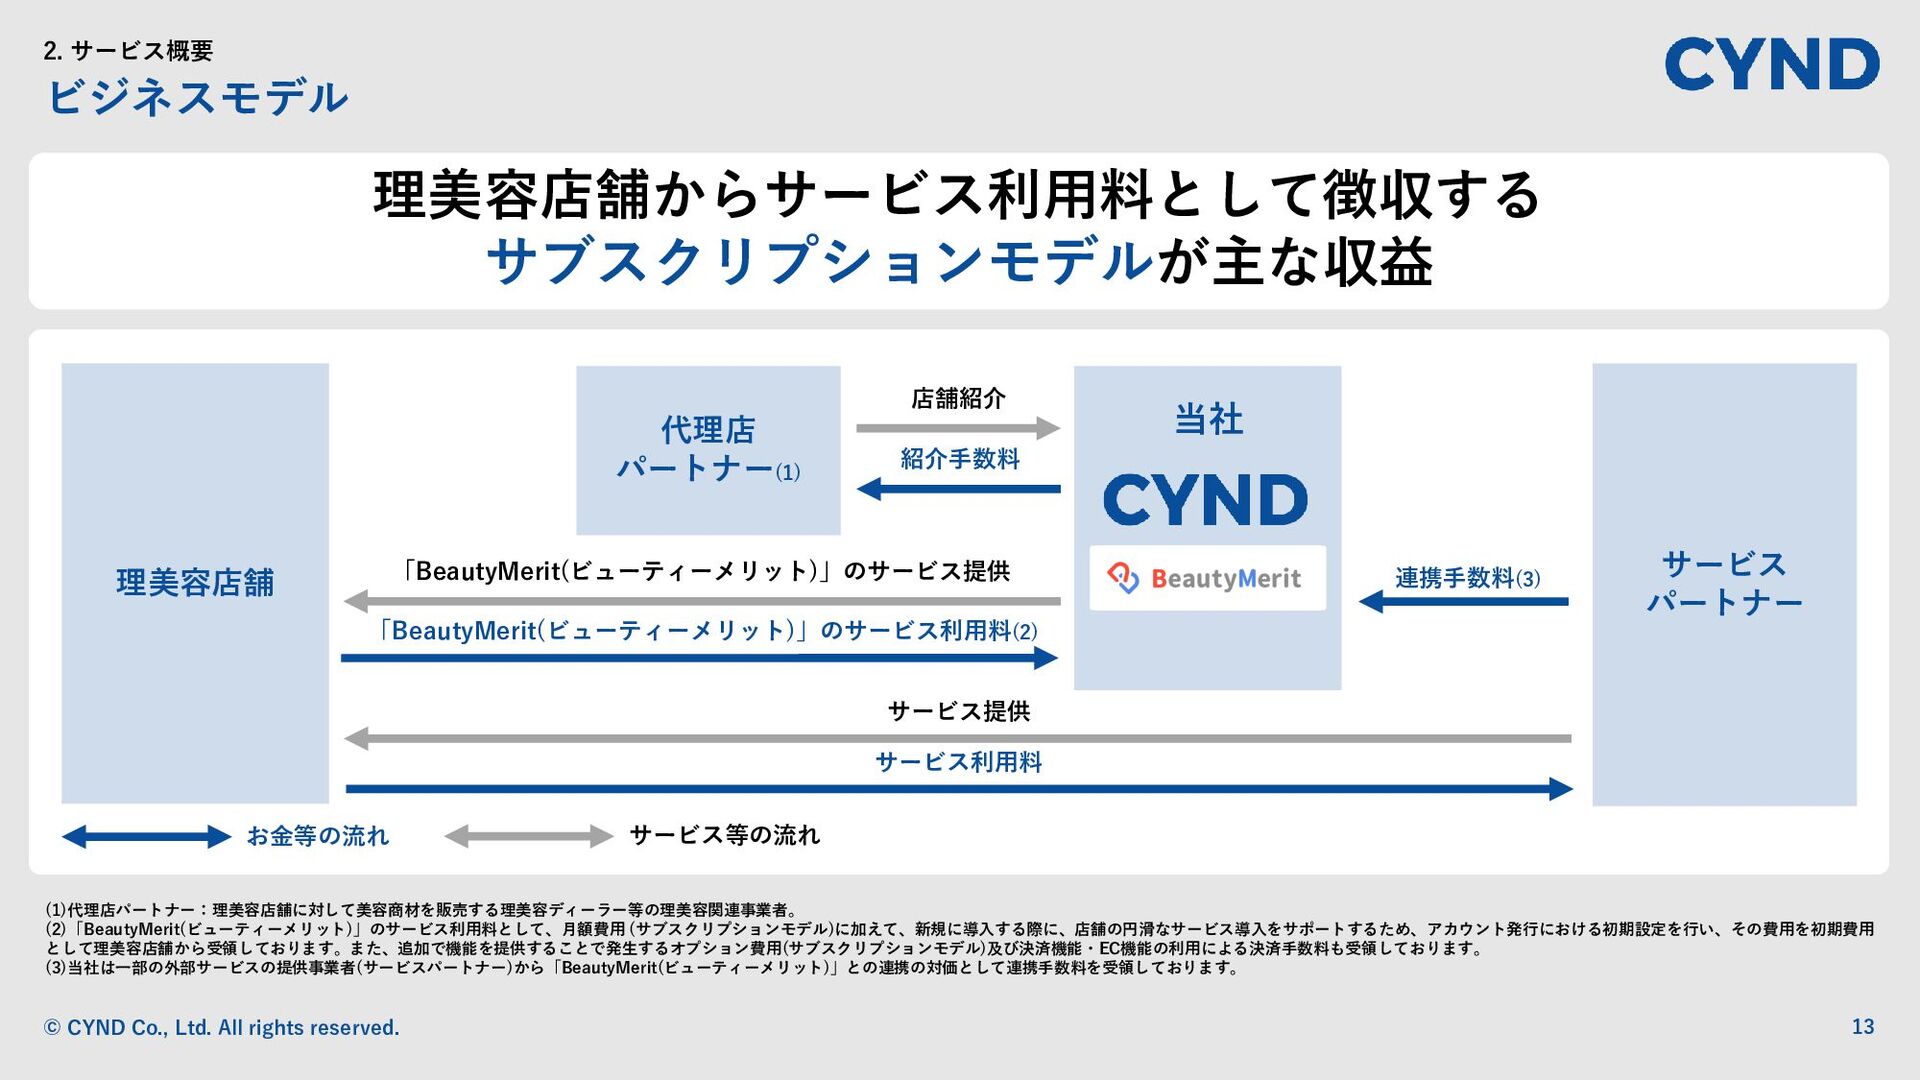Click the headline 理美容店舗からサービス利用料として徴収する
This screenshot has width=1920, height=1080.
pyautogui.click(x=957, y=195)
